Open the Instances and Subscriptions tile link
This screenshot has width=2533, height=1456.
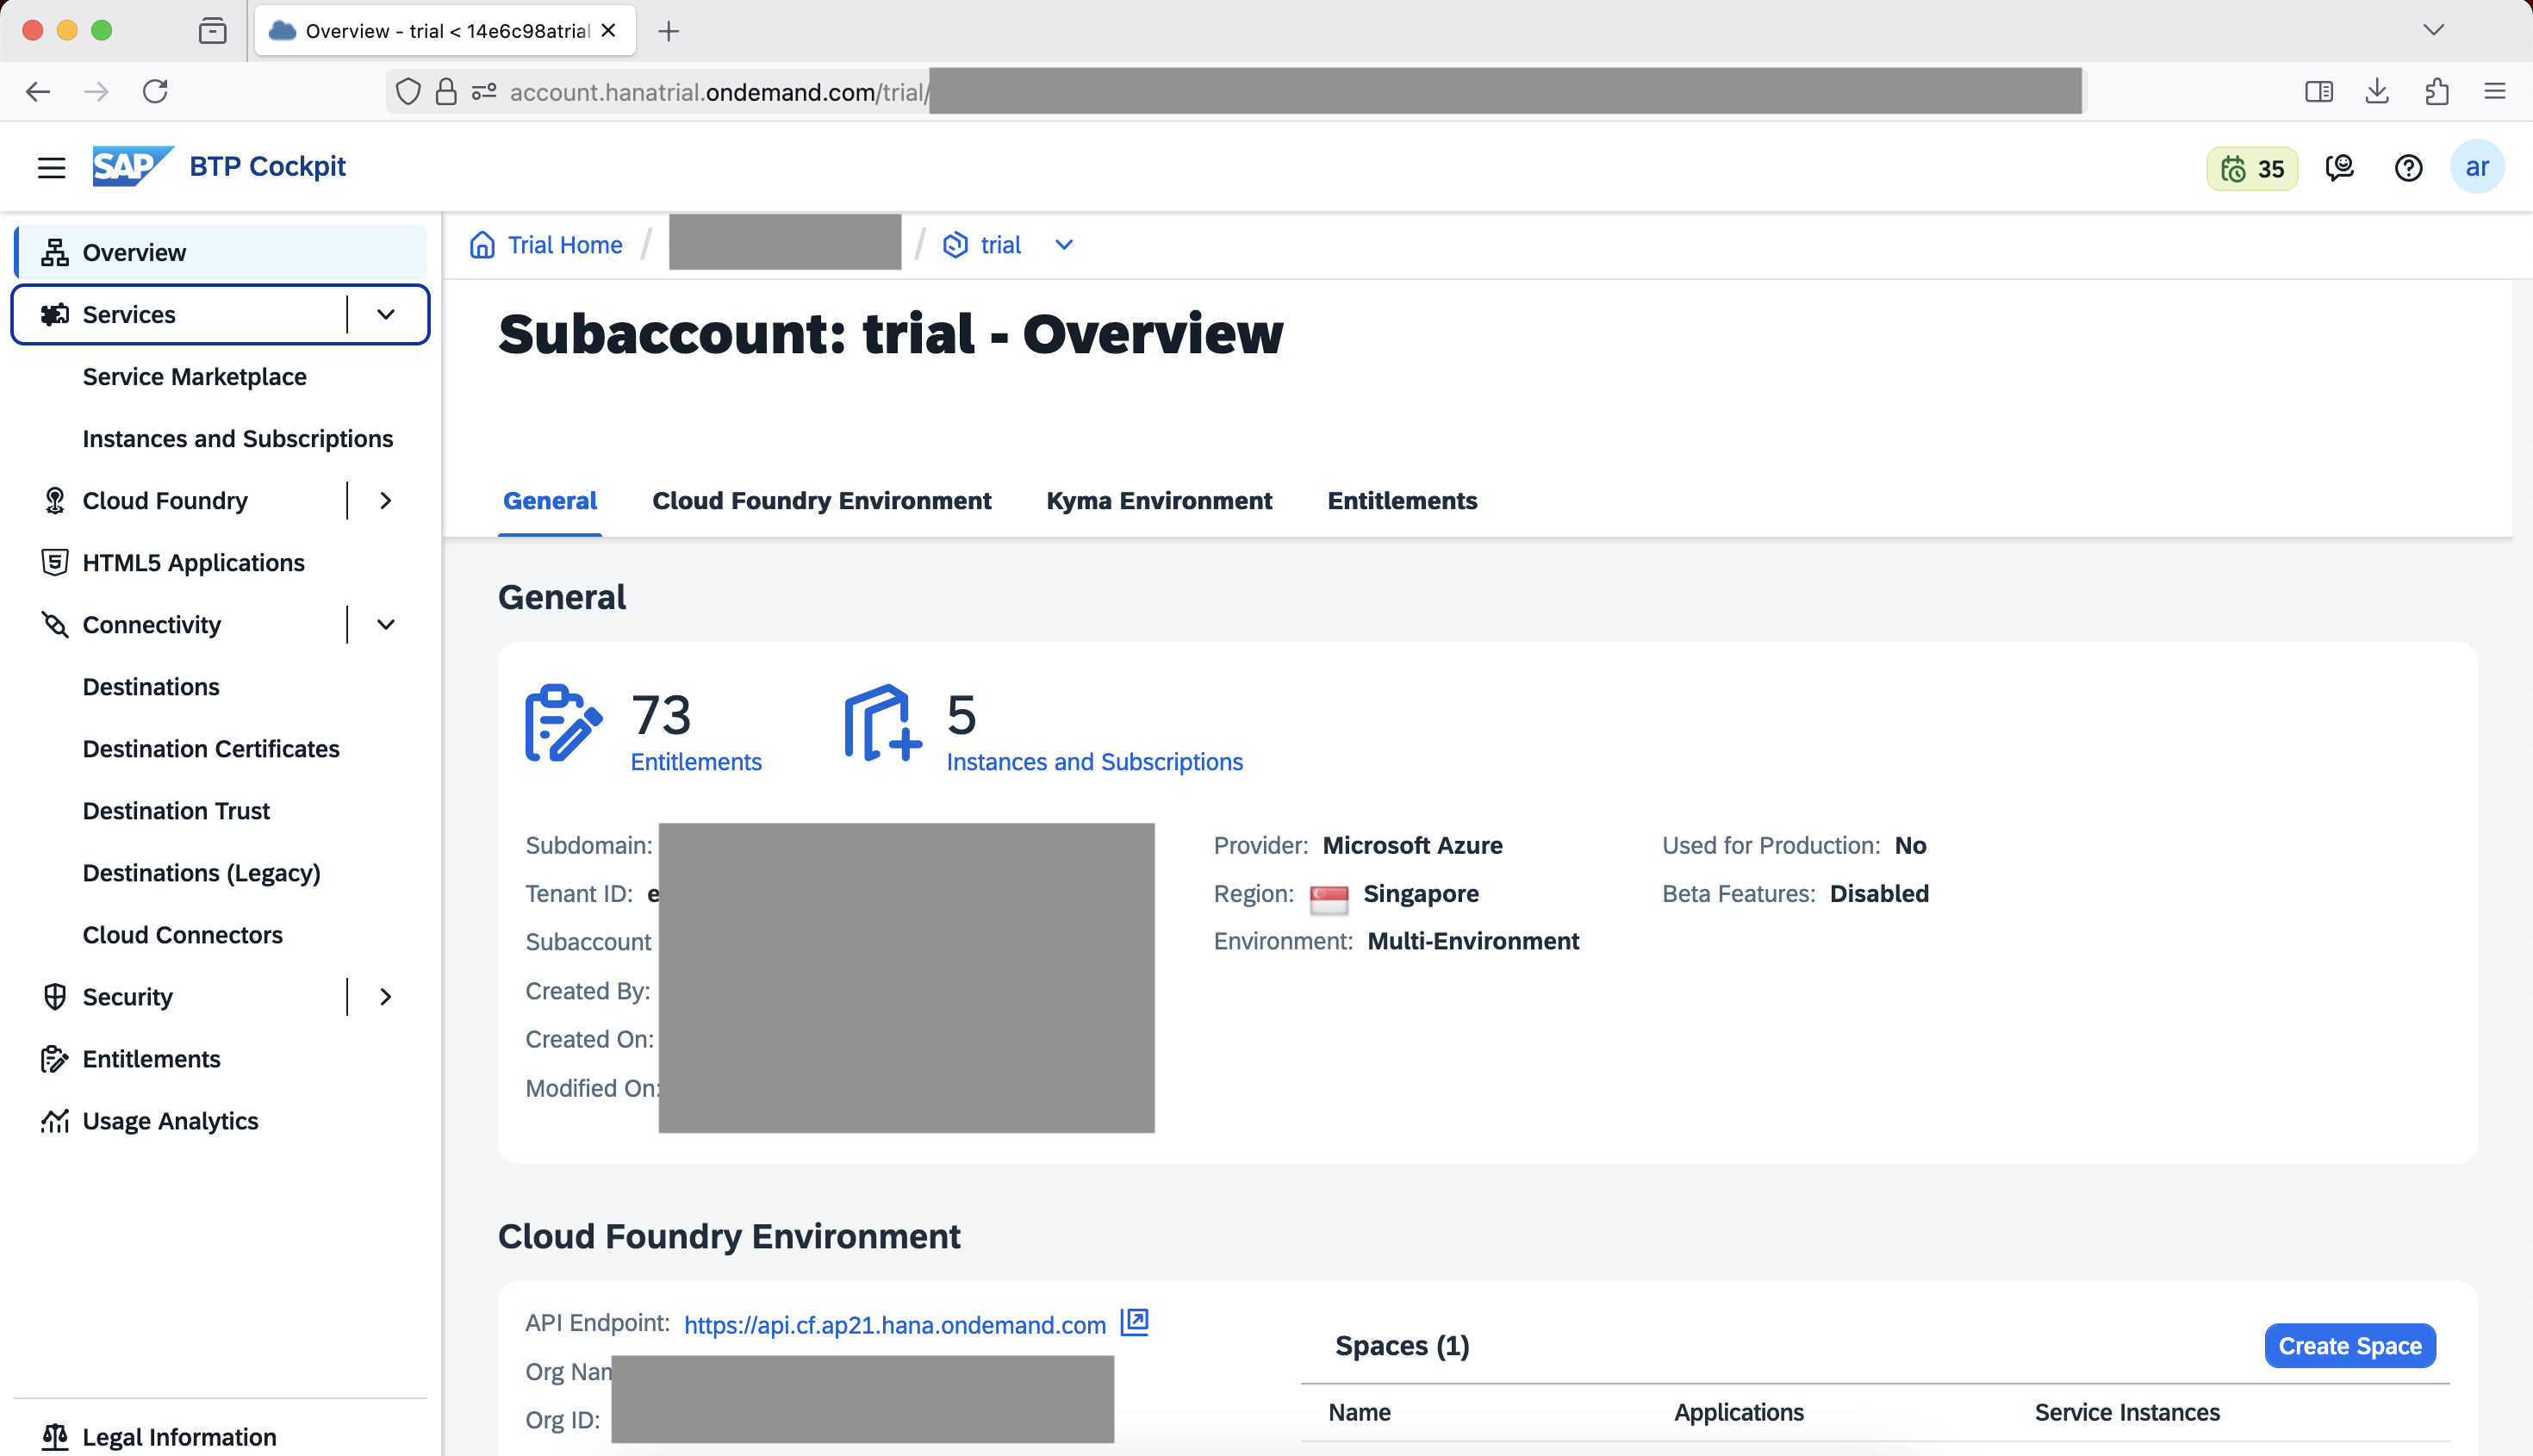(1095, 762)
